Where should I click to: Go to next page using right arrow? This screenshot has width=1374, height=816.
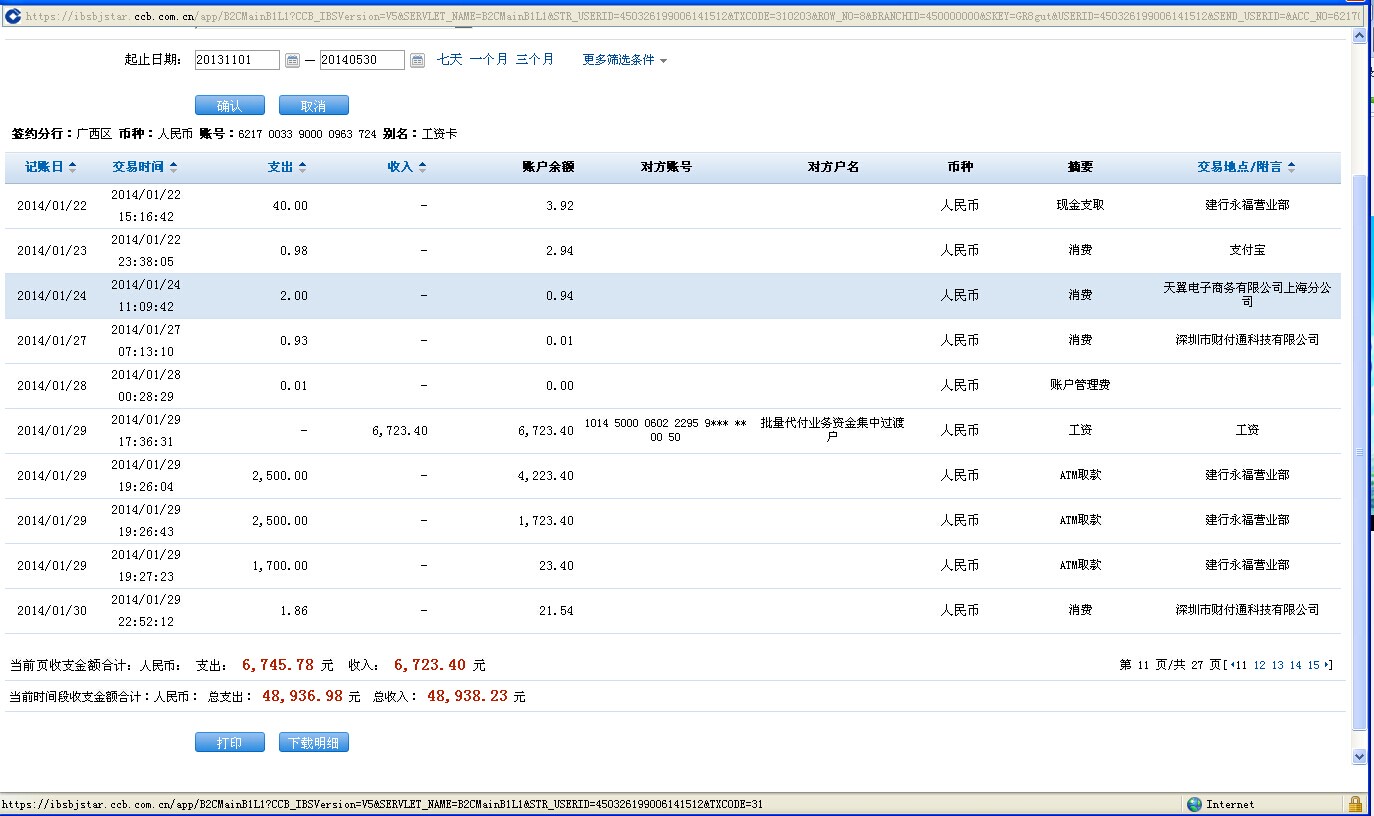(1327, 665)
